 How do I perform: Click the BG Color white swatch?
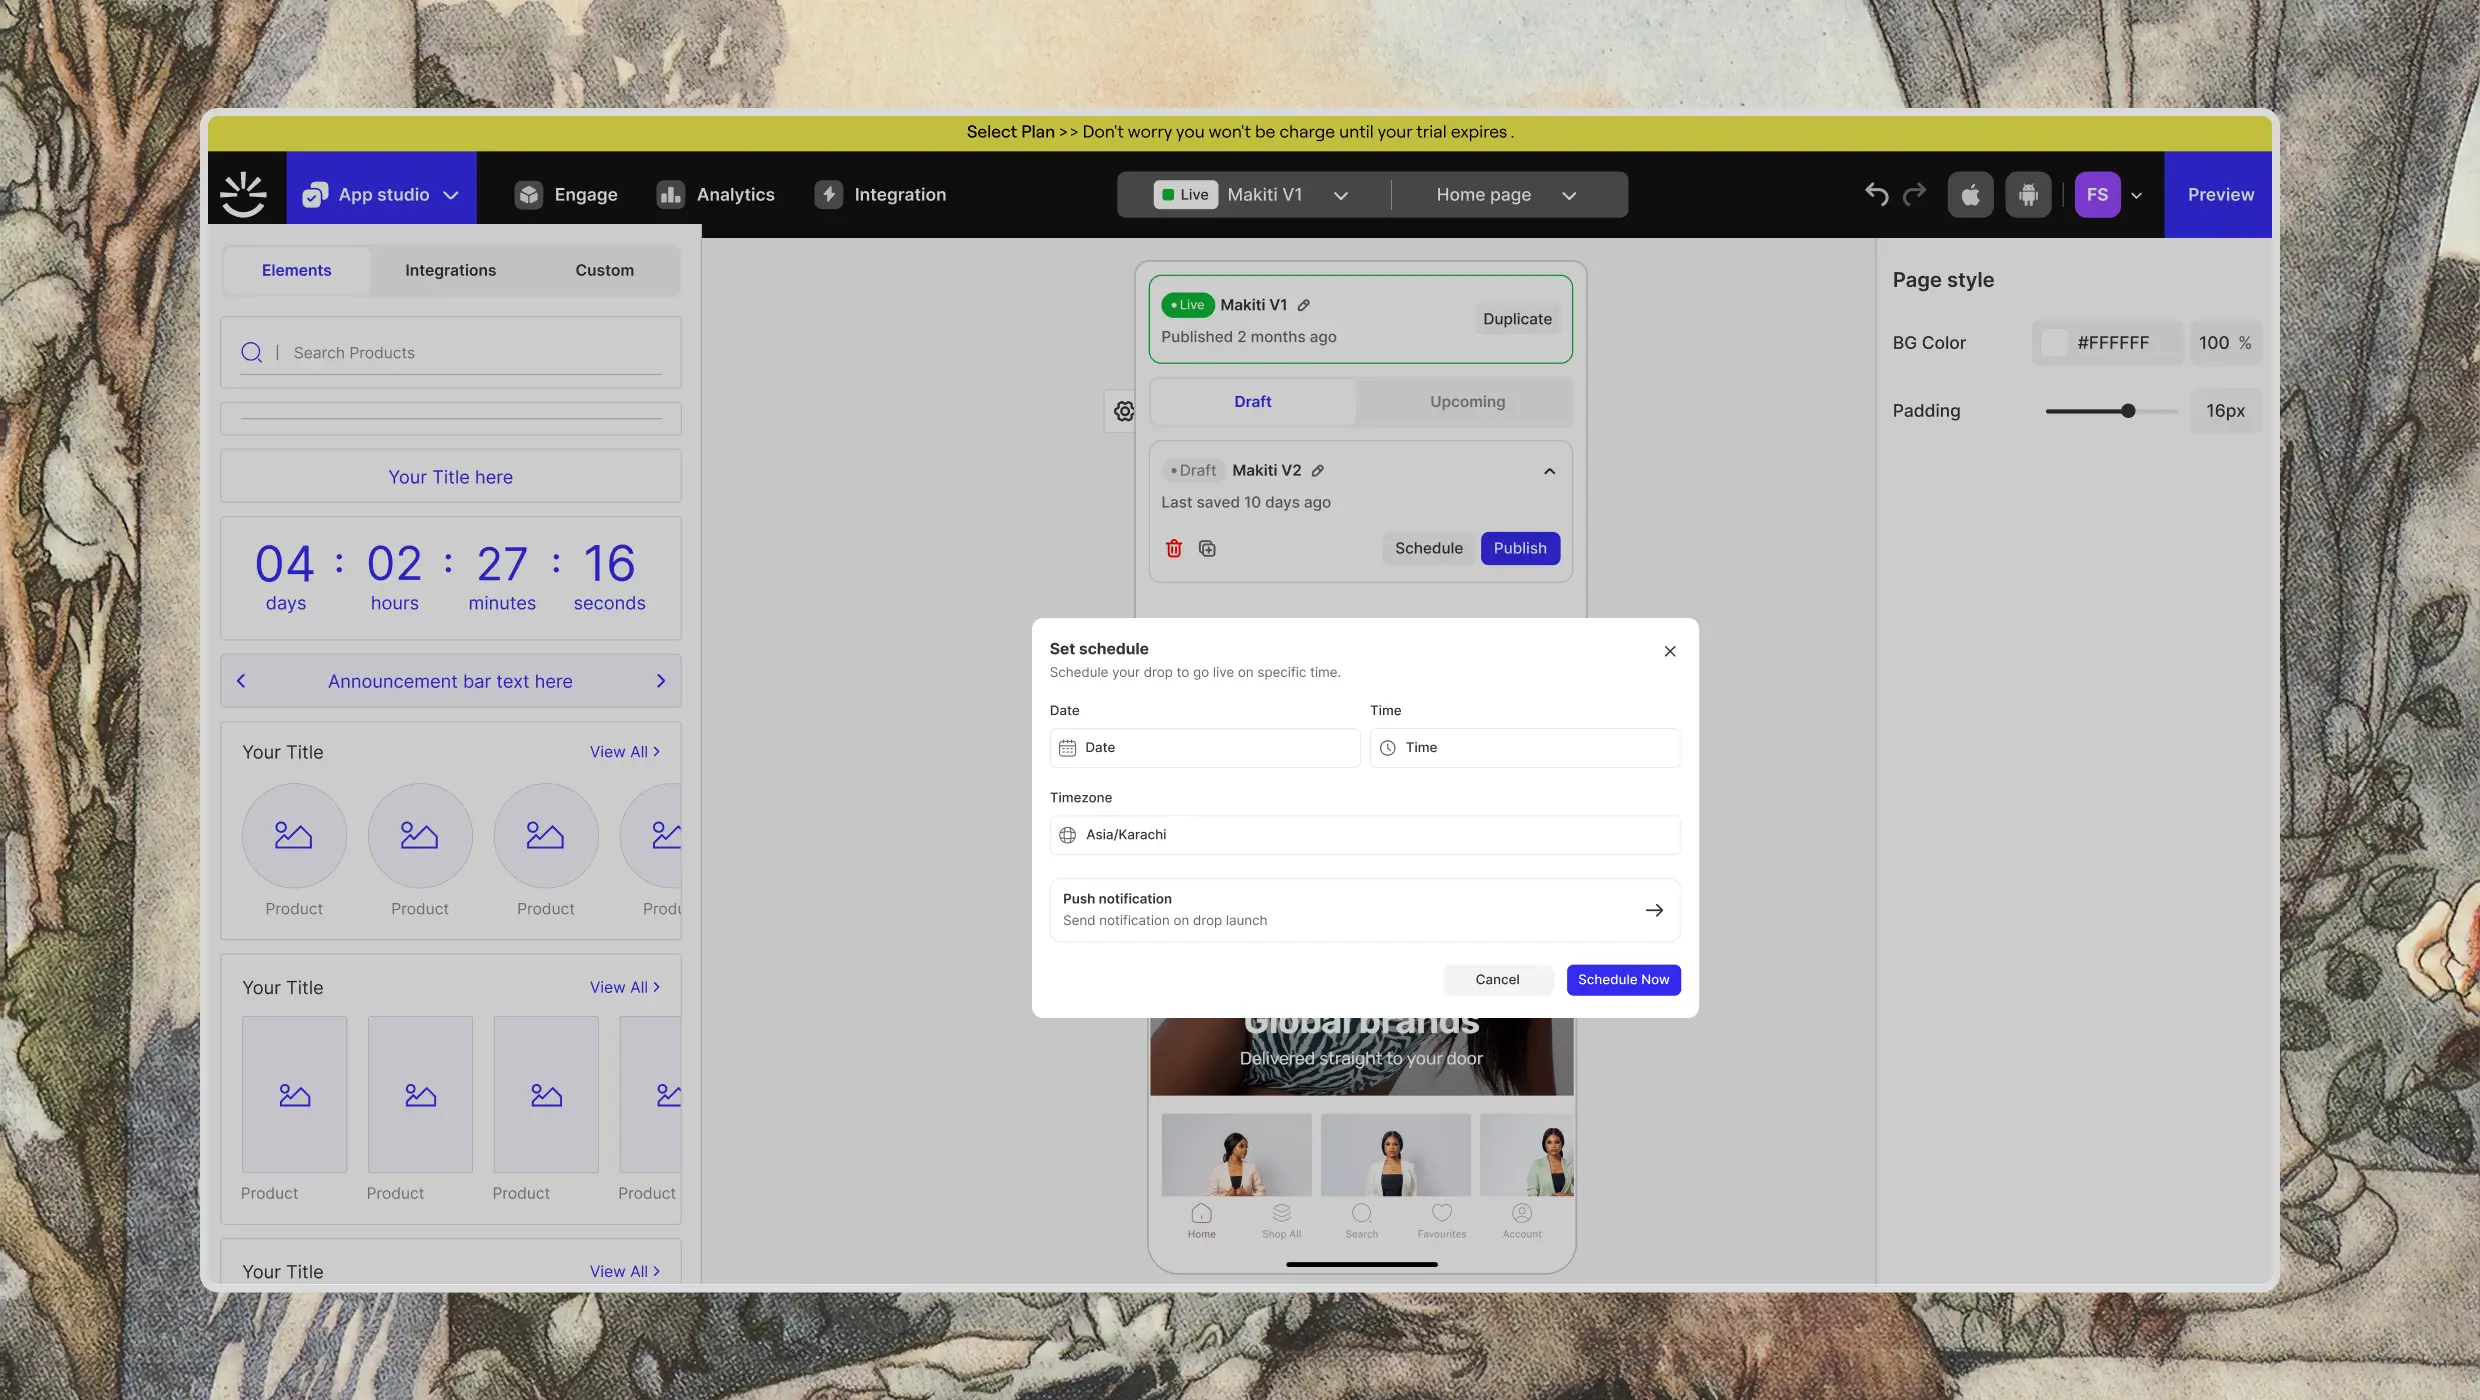point(2054,343)
